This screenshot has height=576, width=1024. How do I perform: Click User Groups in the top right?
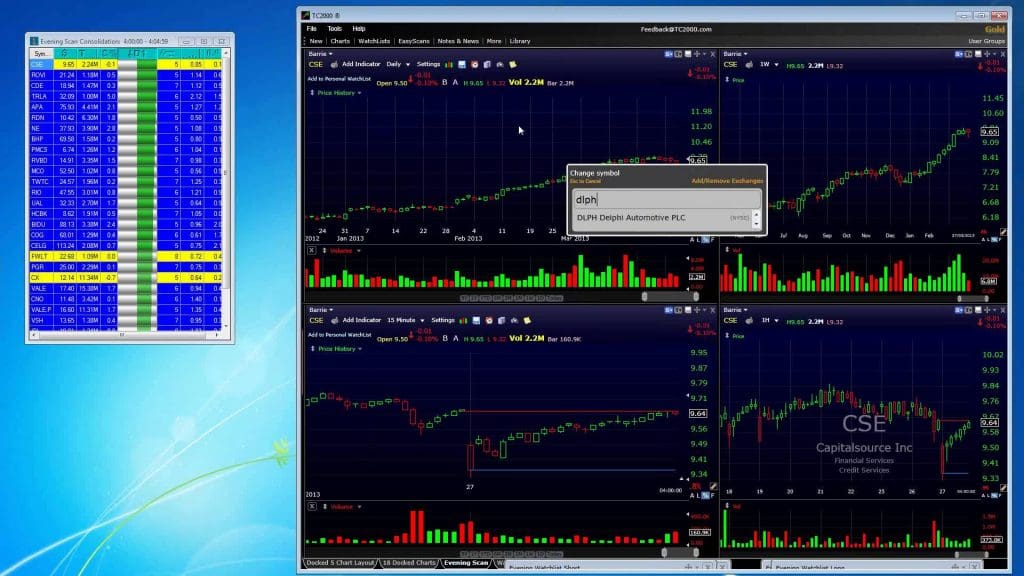(x=986, y=41)
